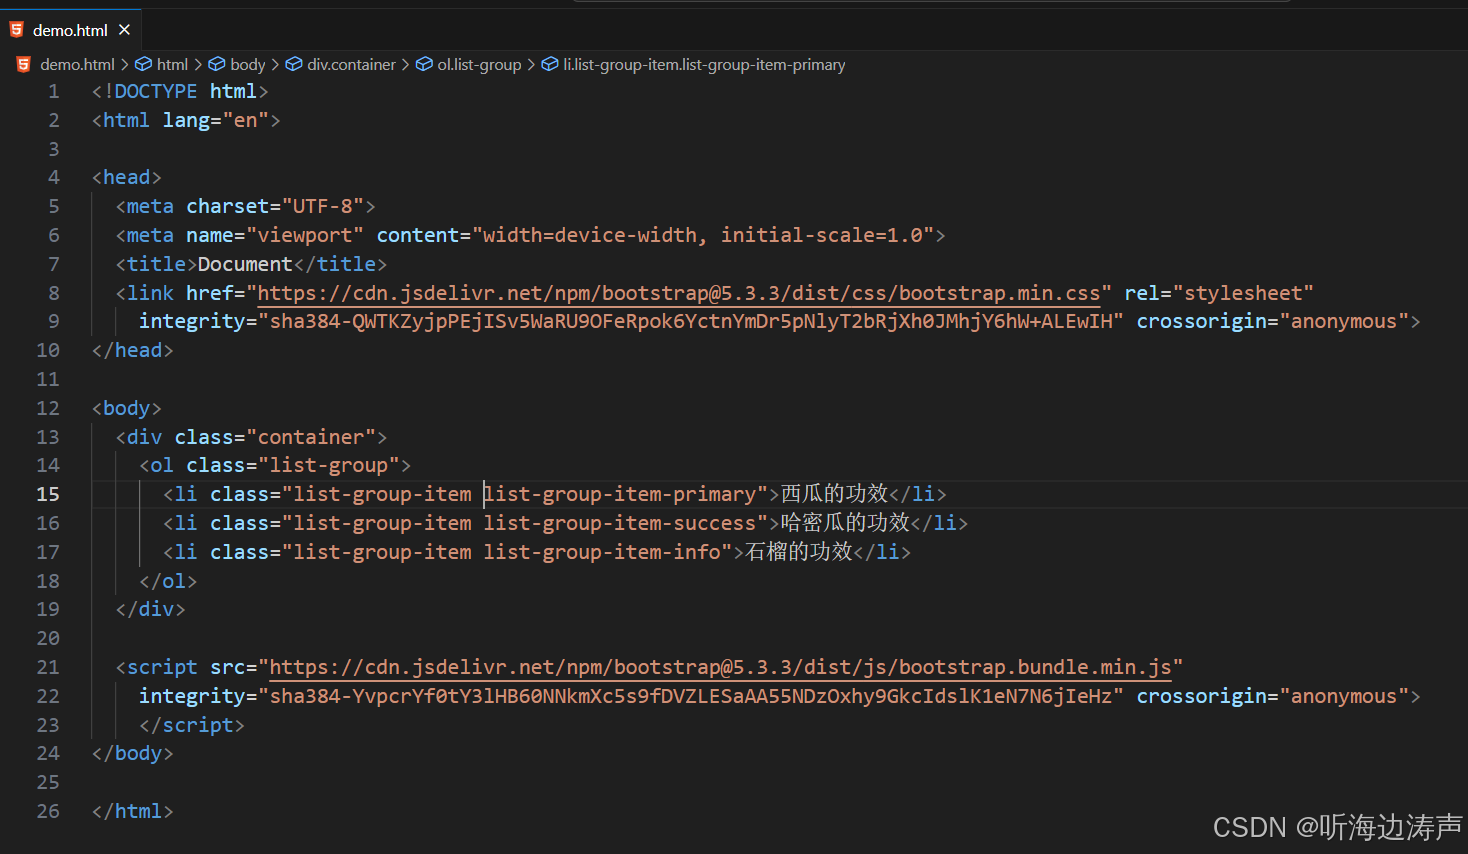This screenshot has height=854, width=1468.
Task: Open the li.list-group-item breadcrumb segment
Action: [x=704, y=65]
